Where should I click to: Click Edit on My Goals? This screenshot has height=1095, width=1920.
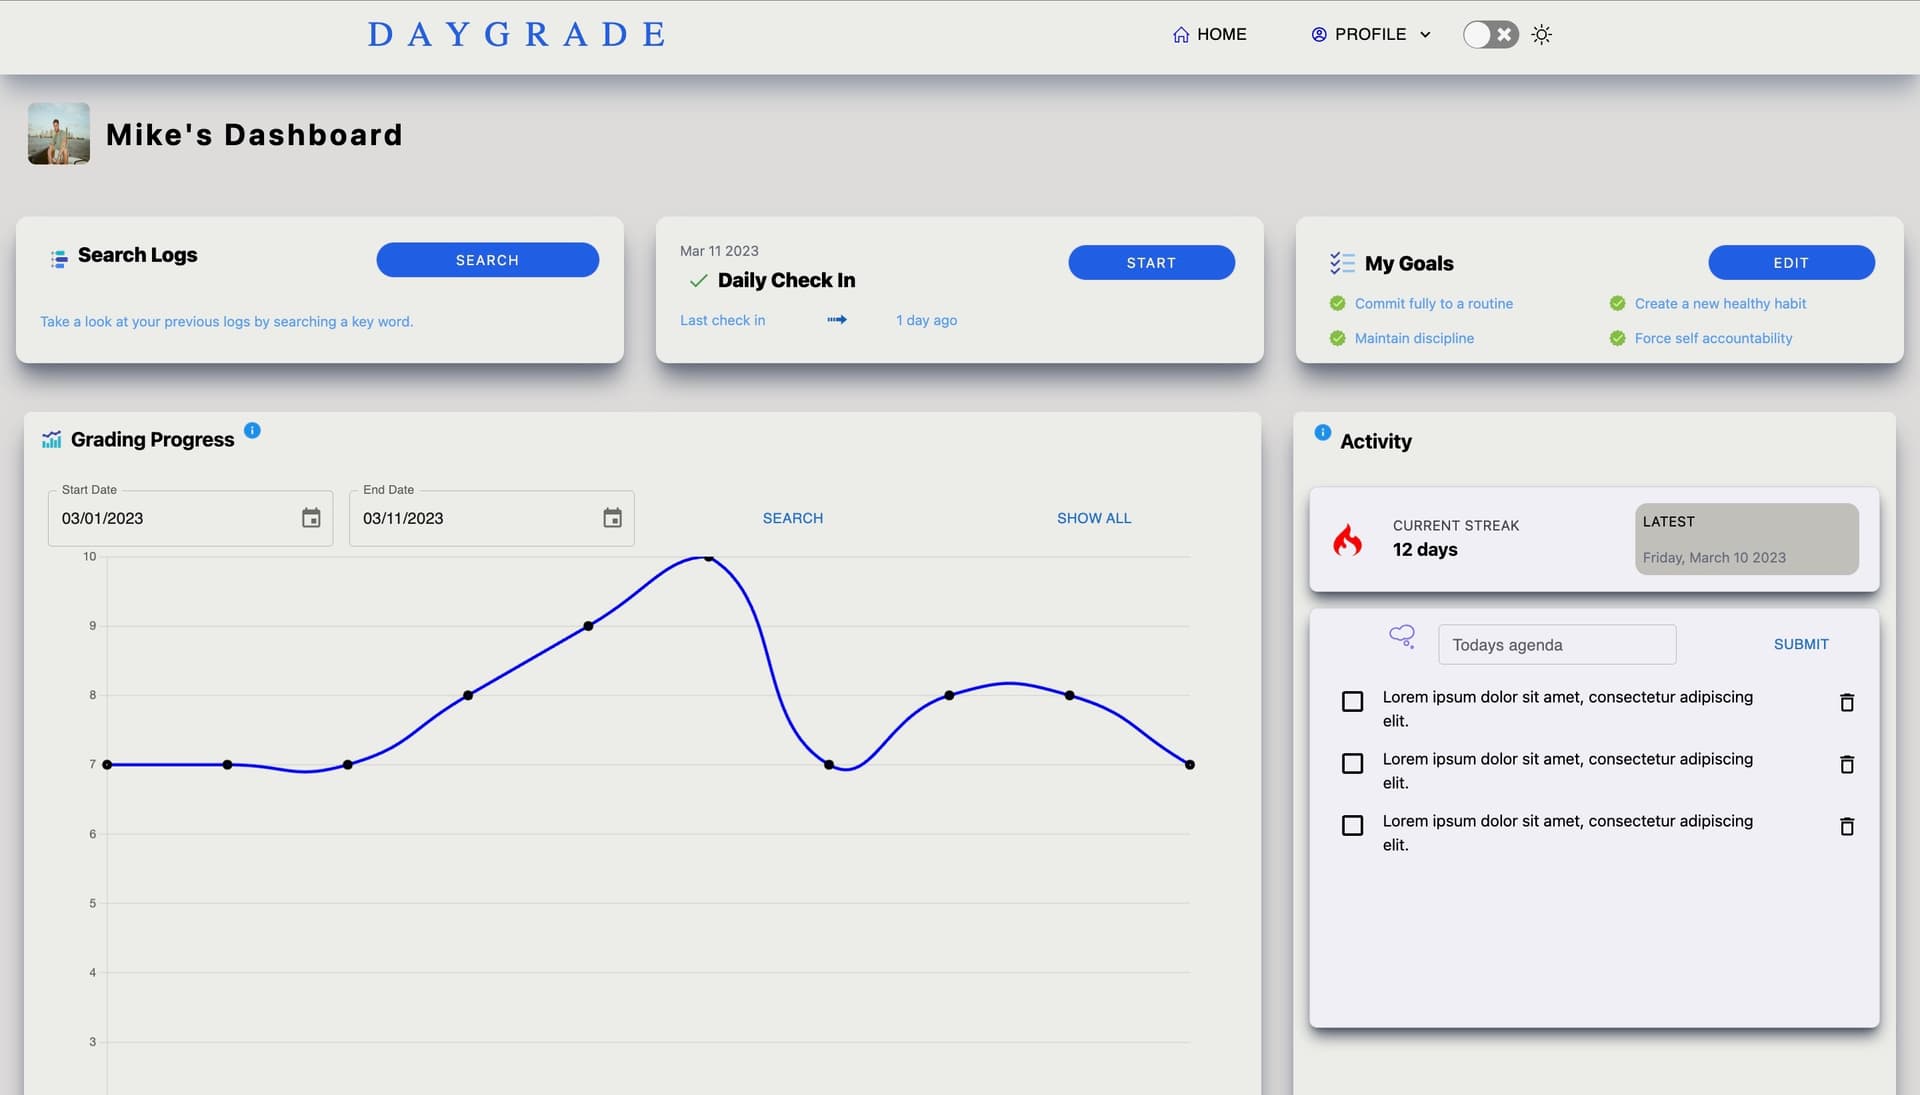click(1790, 263)
